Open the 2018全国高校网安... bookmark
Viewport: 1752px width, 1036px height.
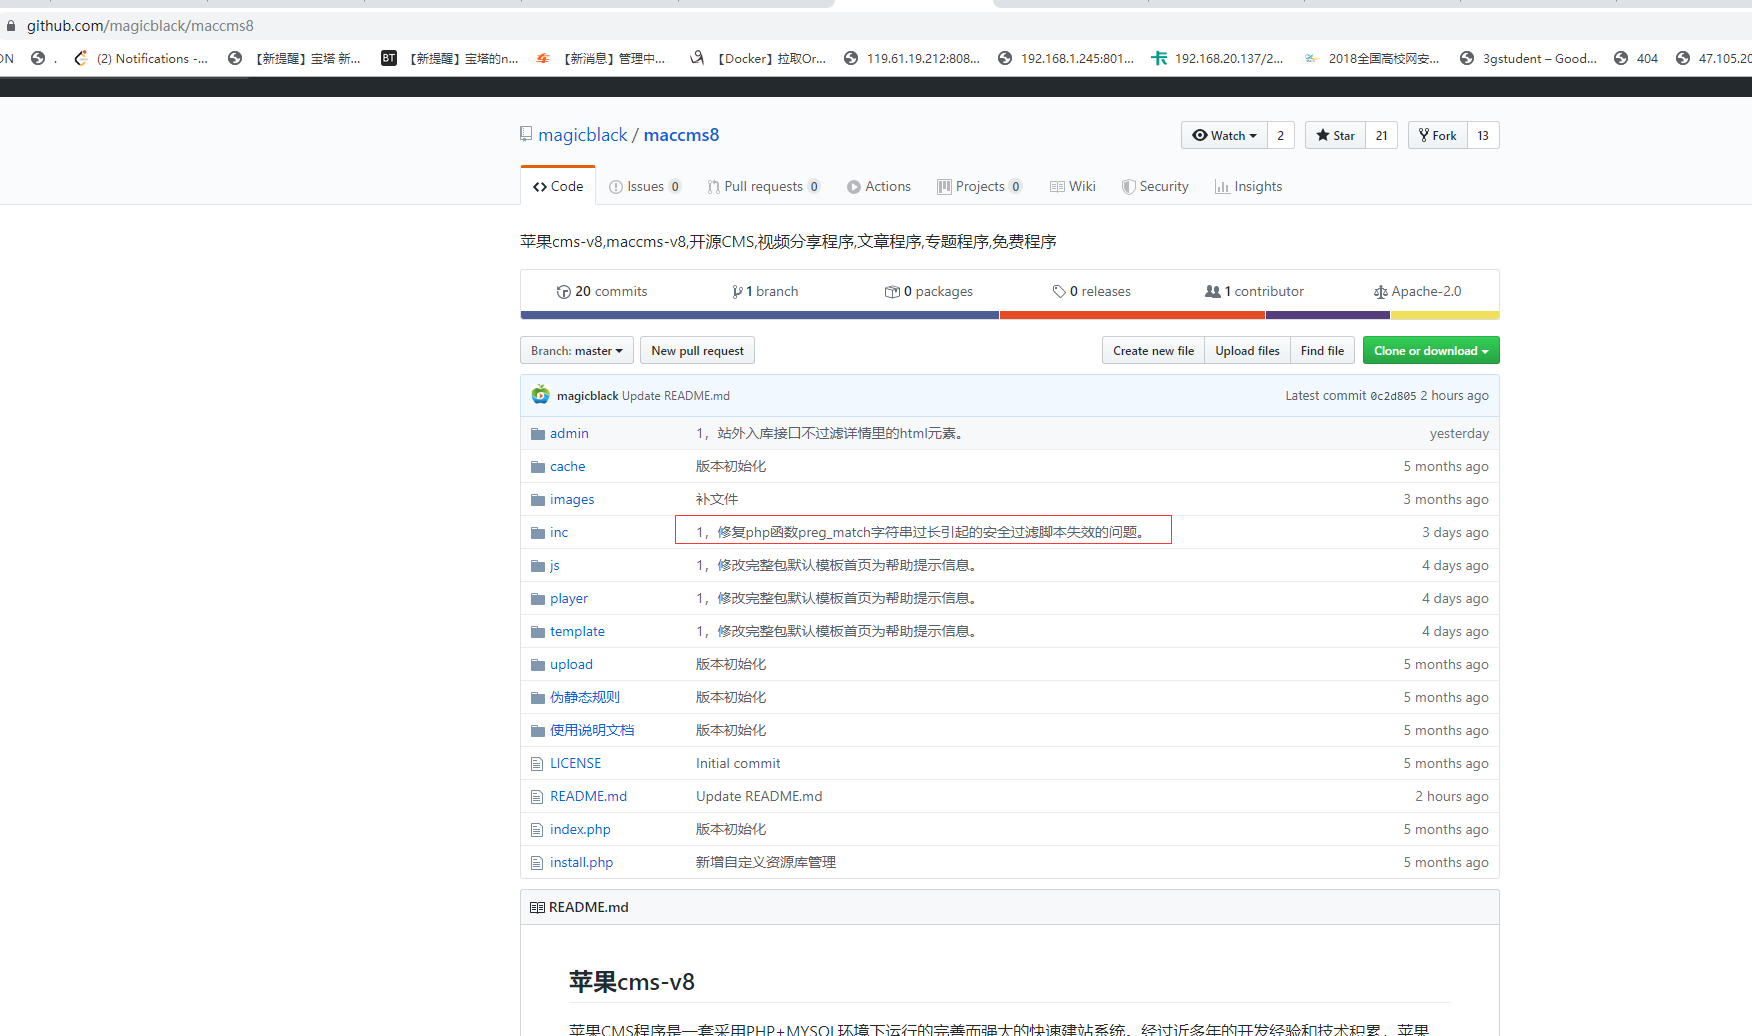pyautogui.click(x=1372, y=58)
